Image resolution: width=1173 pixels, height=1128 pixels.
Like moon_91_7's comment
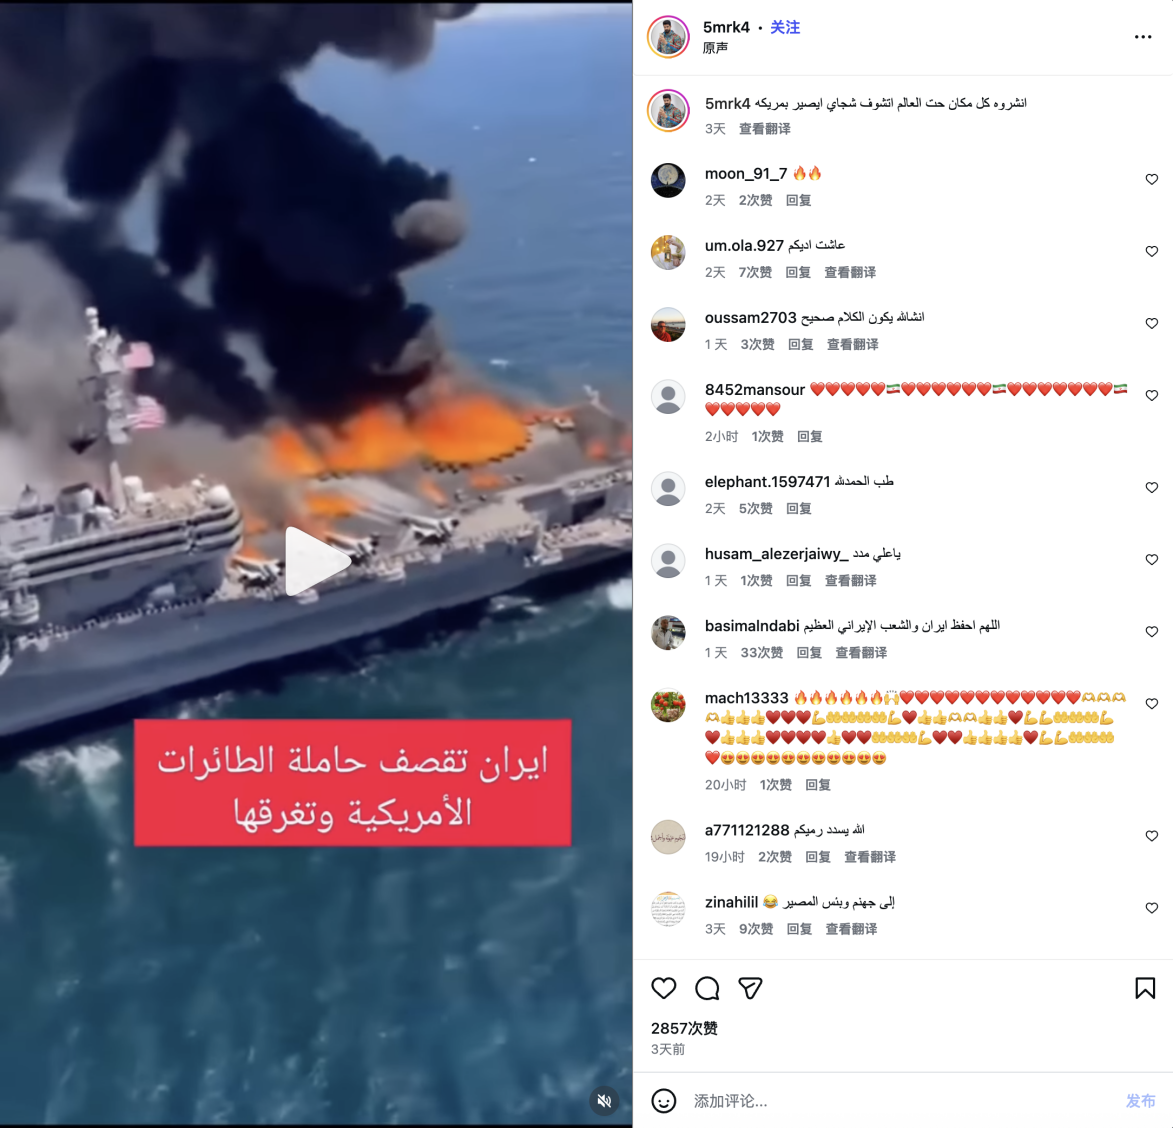pos(1151,180)
